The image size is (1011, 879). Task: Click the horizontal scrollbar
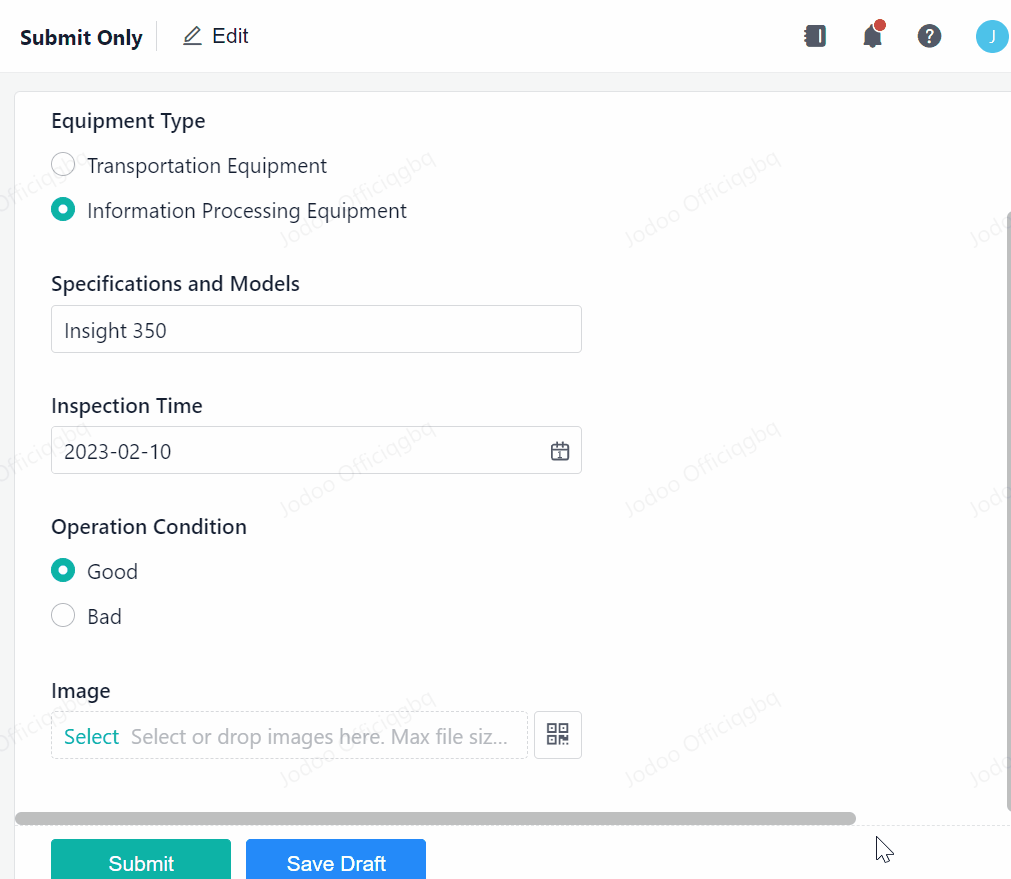435,818
